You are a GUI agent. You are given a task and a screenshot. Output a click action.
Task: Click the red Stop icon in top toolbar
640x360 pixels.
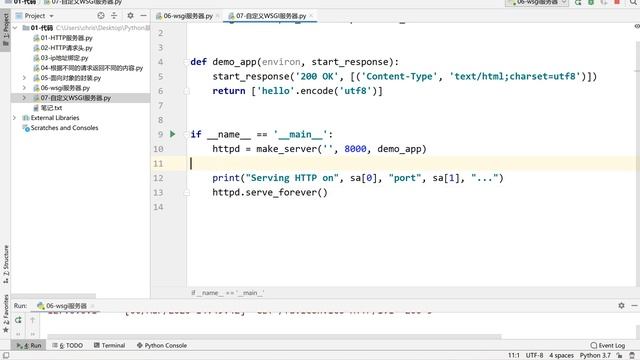click(617, 2)
